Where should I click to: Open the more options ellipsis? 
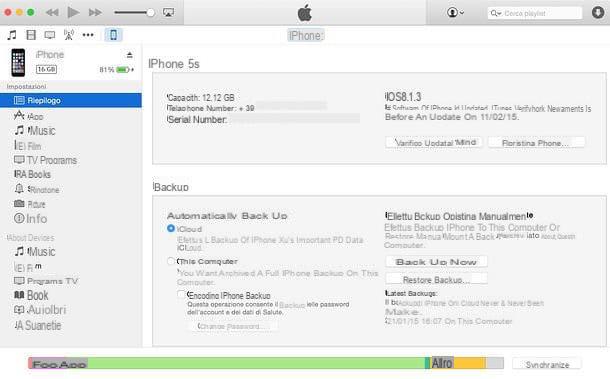(88, 35)
